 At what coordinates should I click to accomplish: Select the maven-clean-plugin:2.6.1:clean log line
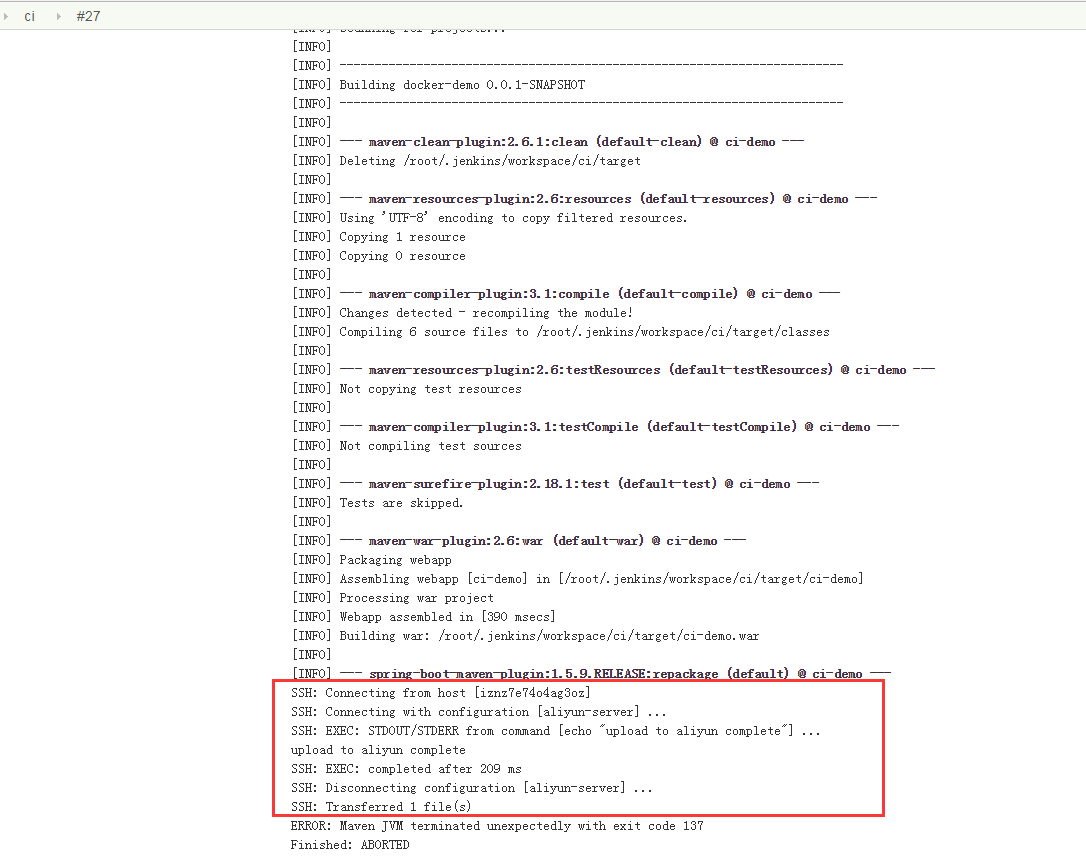coord(550,141)
